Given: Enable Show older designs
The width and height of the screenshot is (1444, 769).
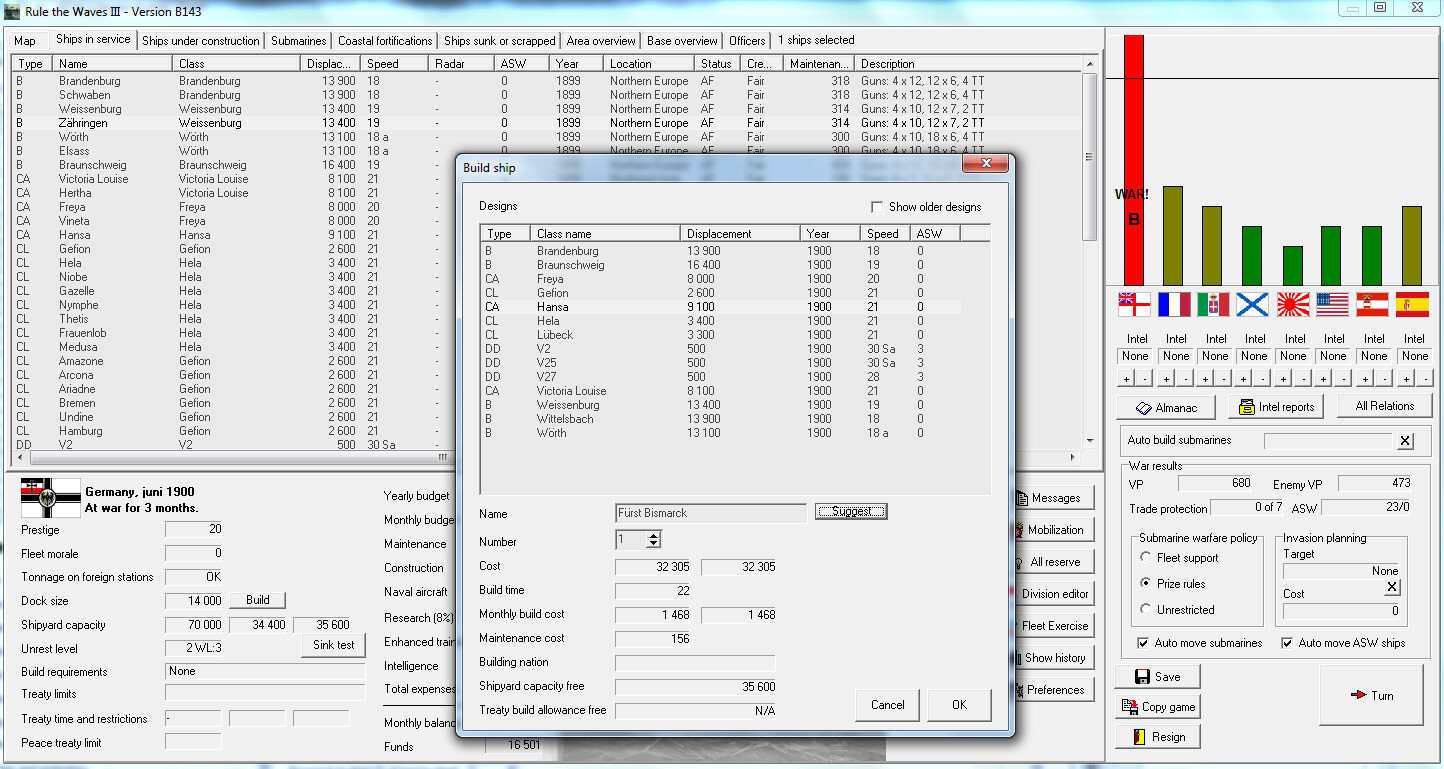Looking at the screenshot, I should click(877, 207).
